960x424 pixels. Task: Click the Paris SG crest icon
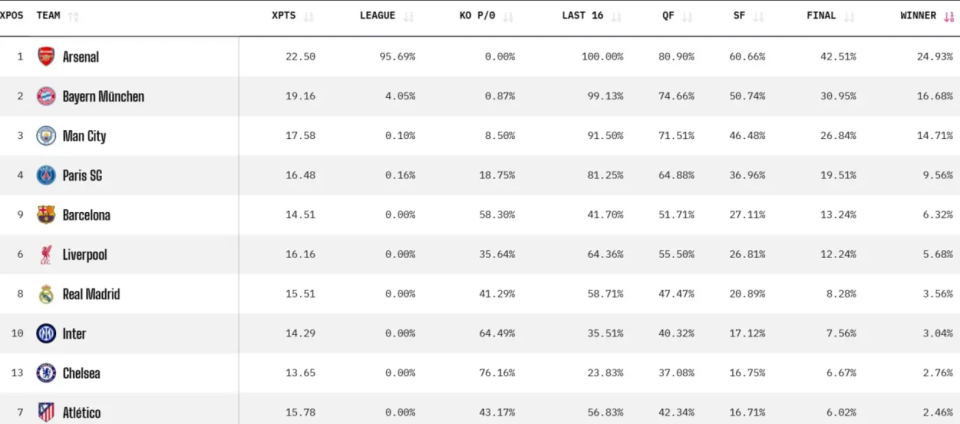click(x=46, y=175)
